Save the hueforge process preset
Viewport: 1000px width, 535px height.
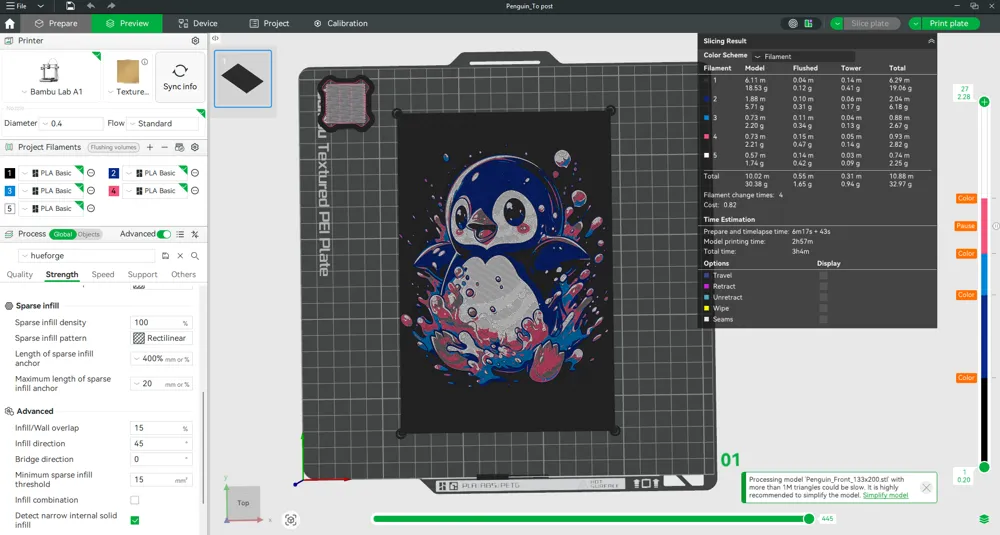coord(165,256)
